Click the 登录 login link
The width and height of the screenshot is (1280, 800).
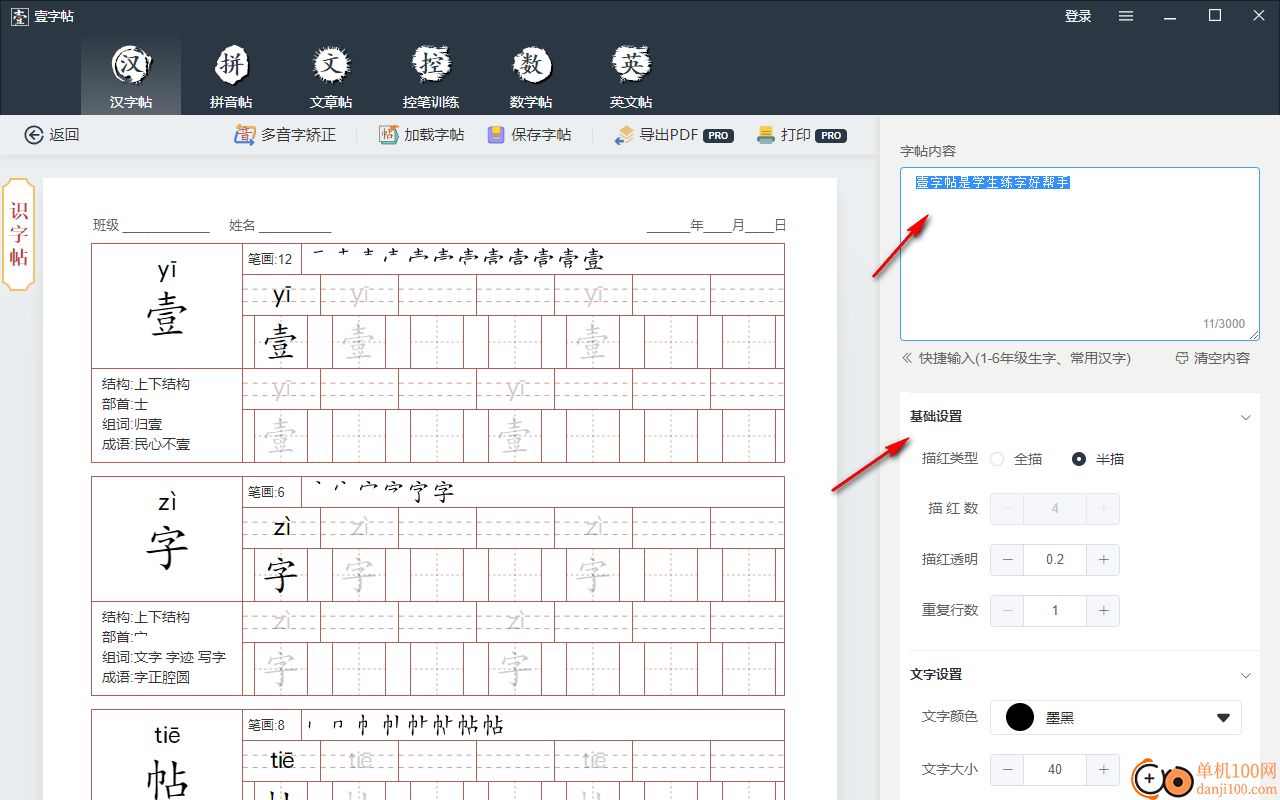1078,16
